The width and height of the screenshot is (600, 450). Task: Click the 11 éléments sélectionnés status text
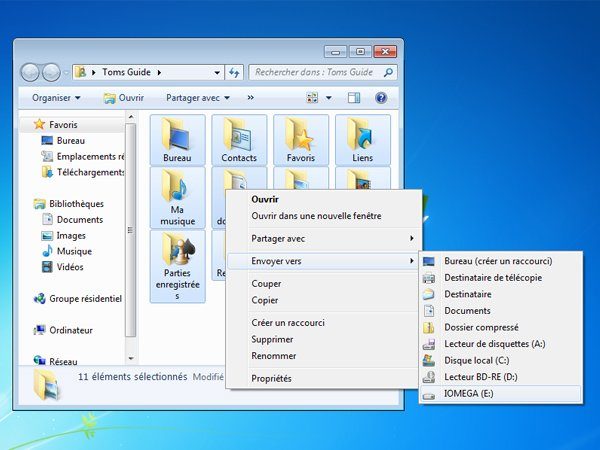point(133,377)
